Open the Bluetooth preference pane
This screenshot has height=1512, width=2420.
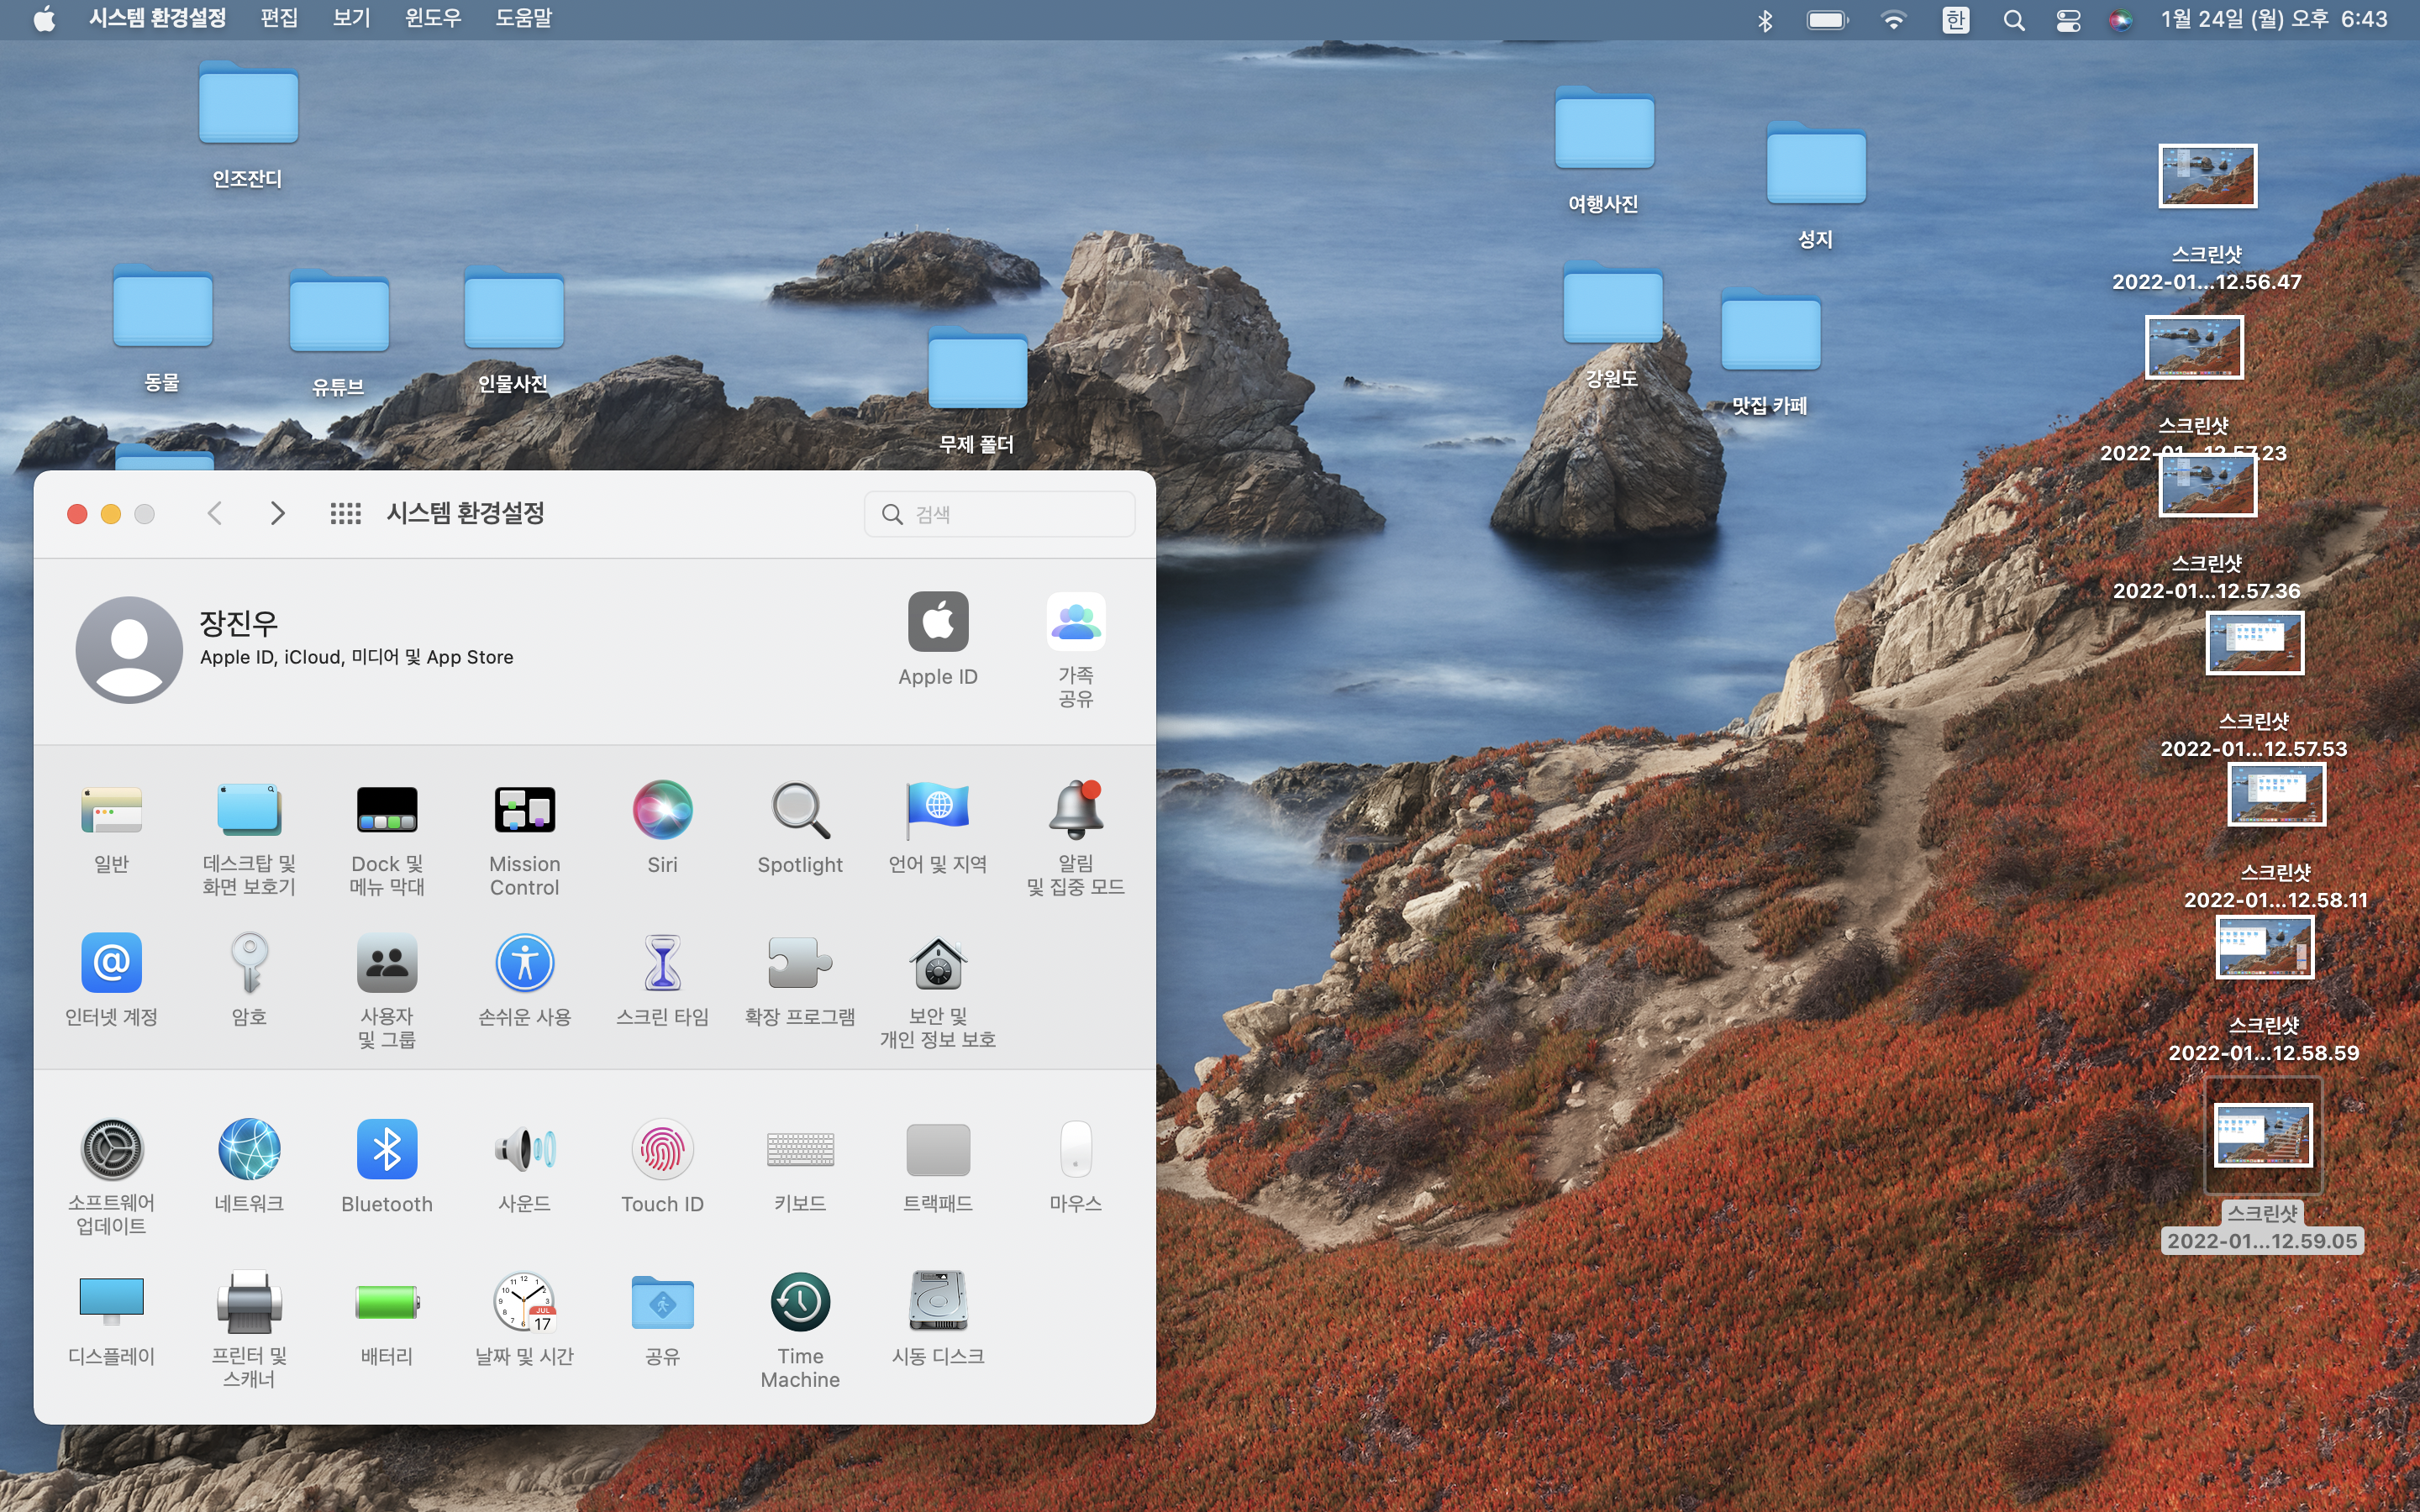coord(387,1150)
